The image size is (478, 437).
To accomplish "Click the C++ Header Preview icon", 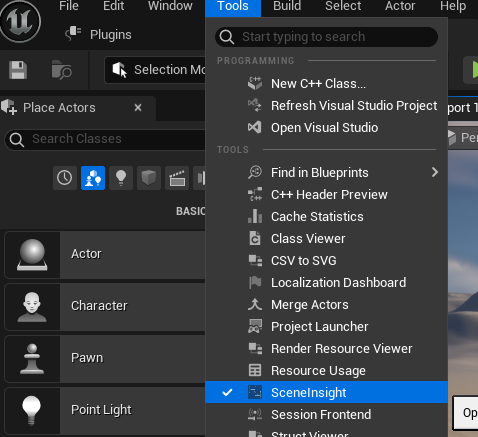I will point(255,194).
